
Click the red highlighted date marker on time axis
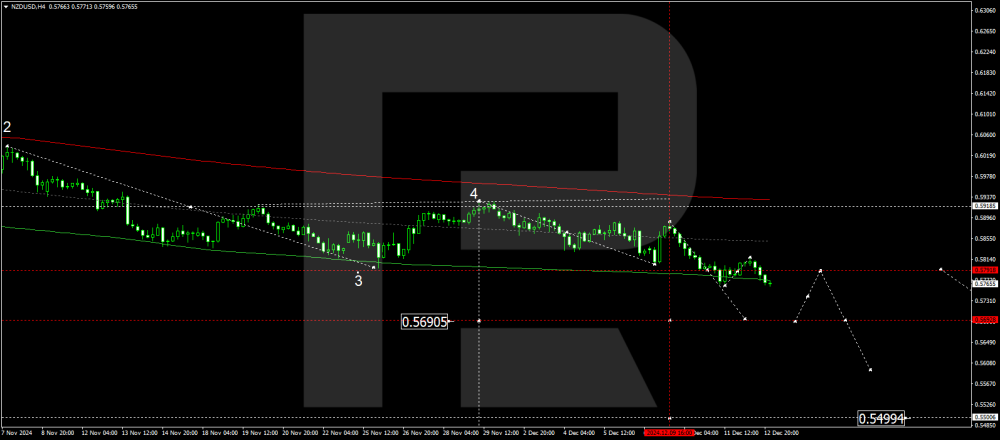tap(668, 433)
